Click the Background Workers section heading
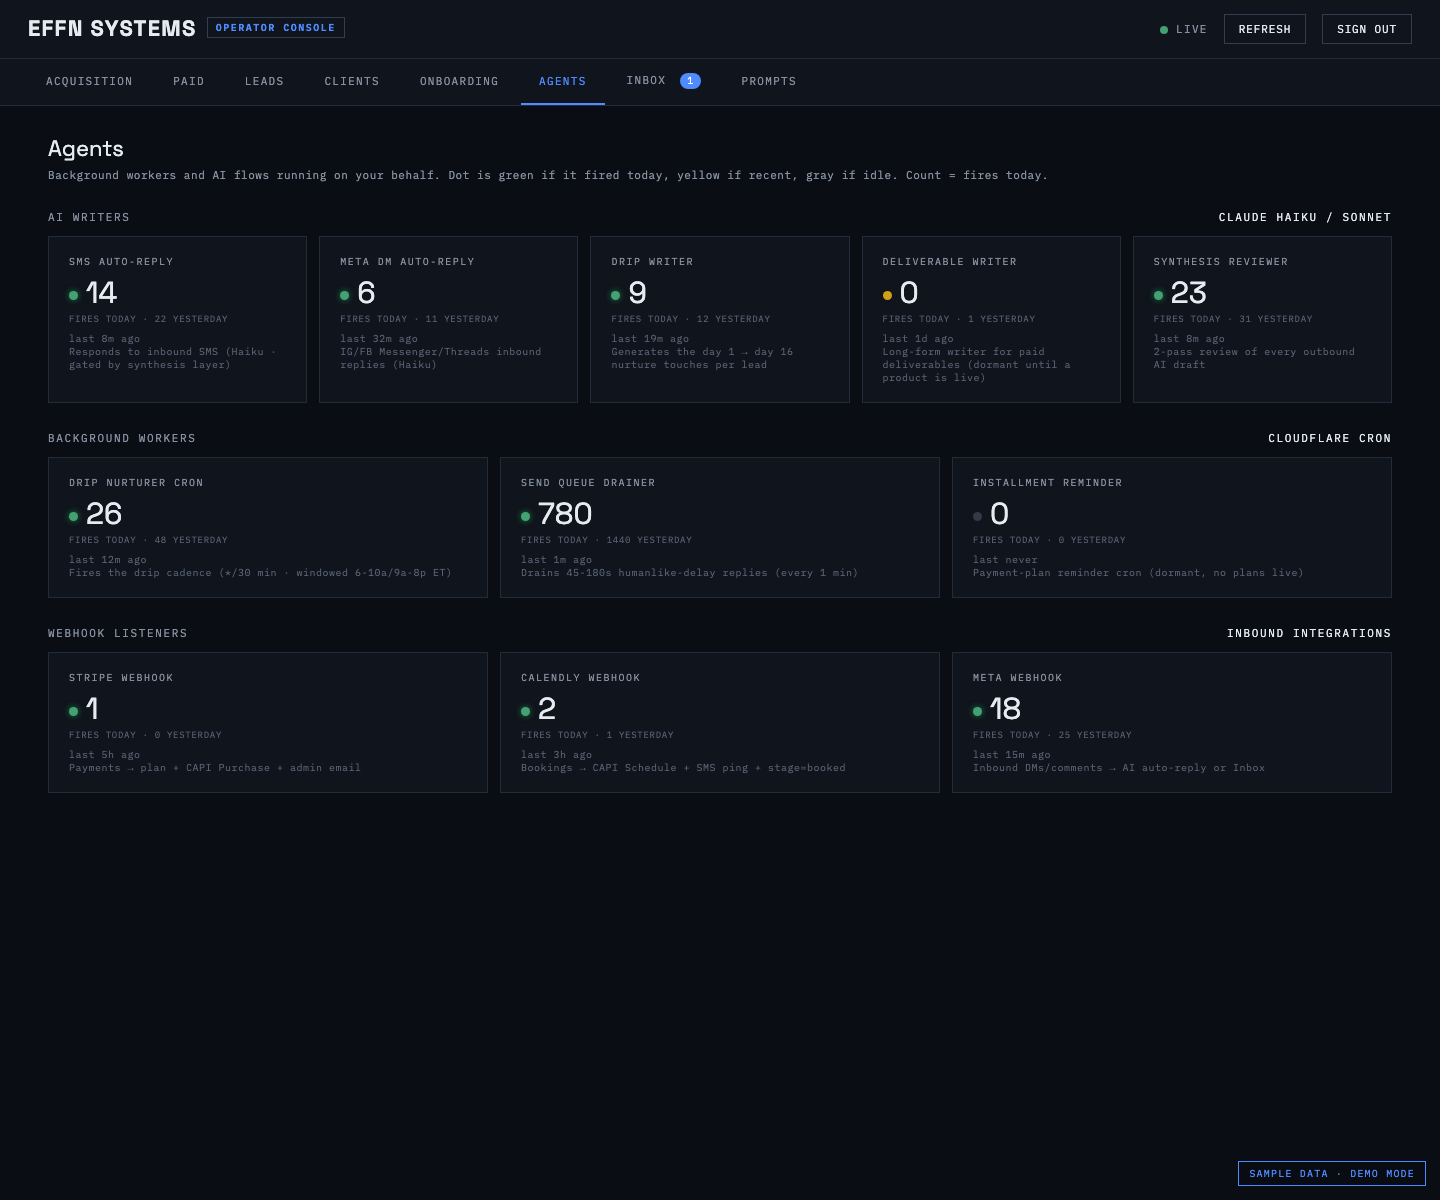This screenshot has width=1440, height=1200. 122,438
